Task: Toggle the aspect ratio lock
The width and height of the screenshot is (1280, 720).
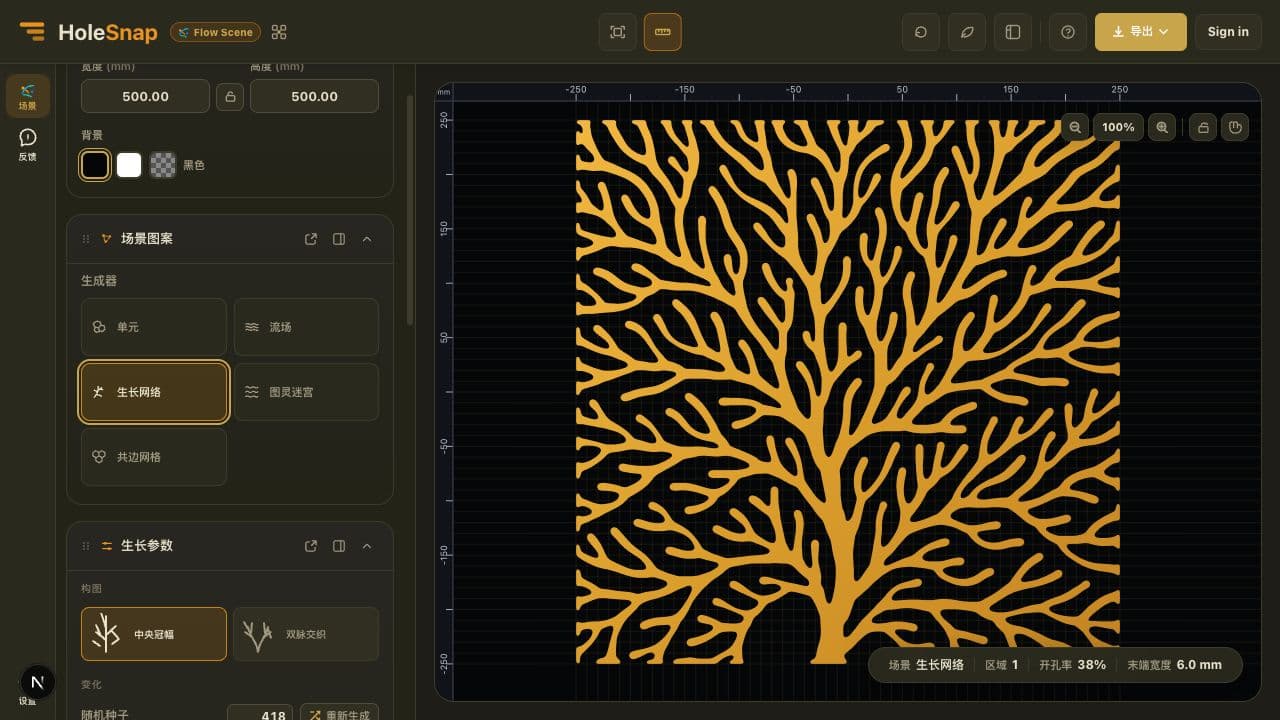Action: point(230,97)
